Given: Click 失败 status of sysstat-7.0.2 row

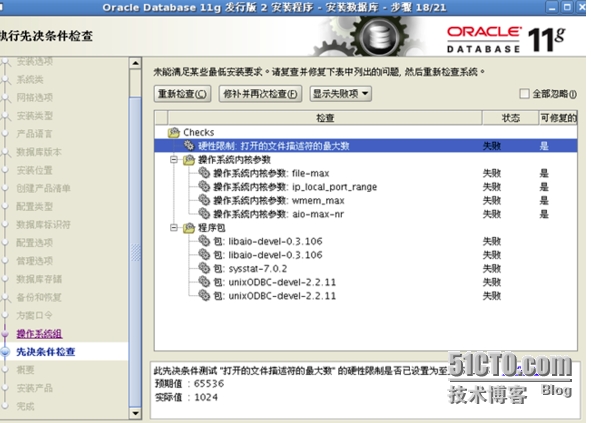Looking at the screenshot, I should tap(492, 268).
